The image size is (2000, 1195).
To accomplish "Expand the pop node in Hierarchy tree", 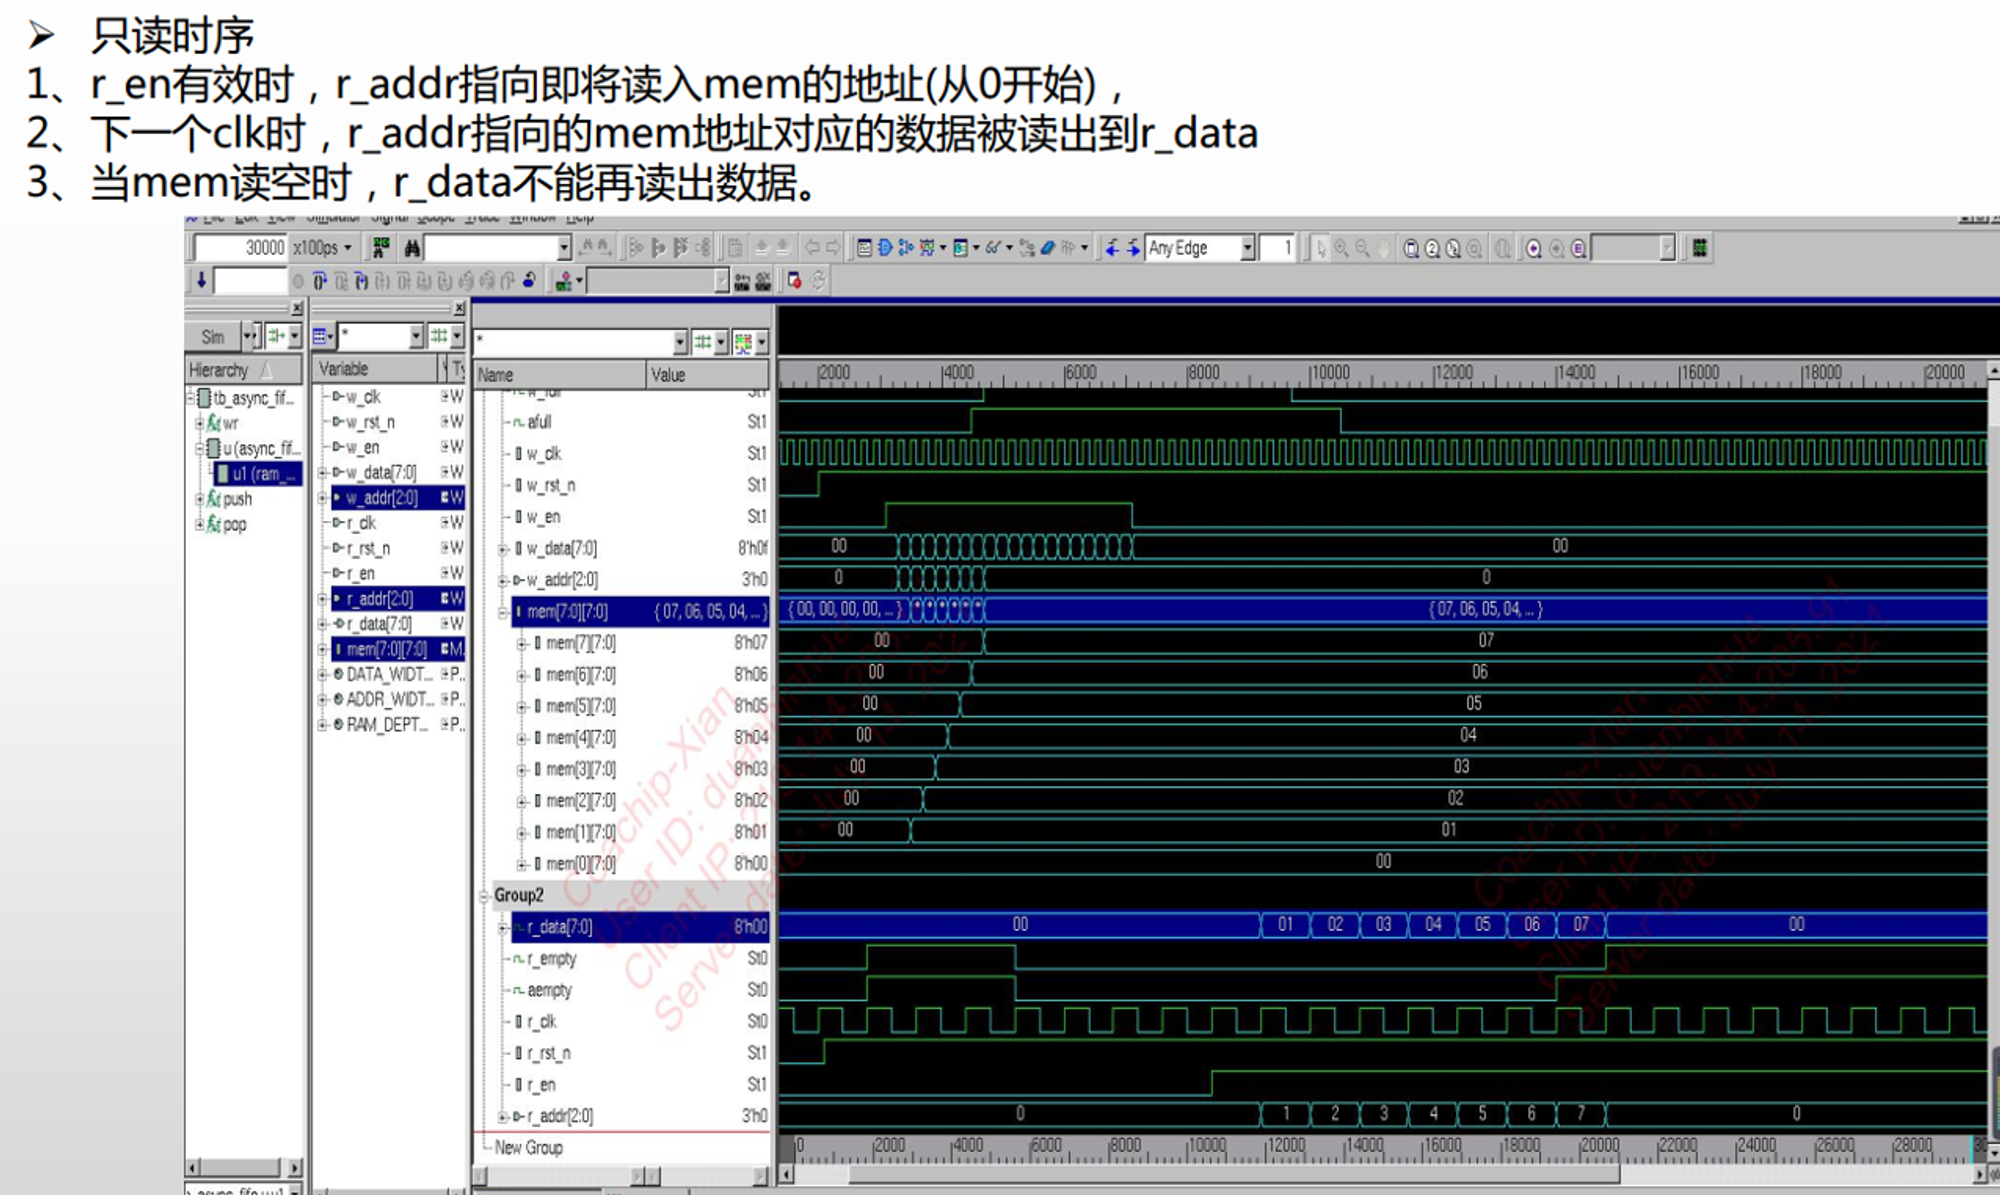I will pos(200,524).
